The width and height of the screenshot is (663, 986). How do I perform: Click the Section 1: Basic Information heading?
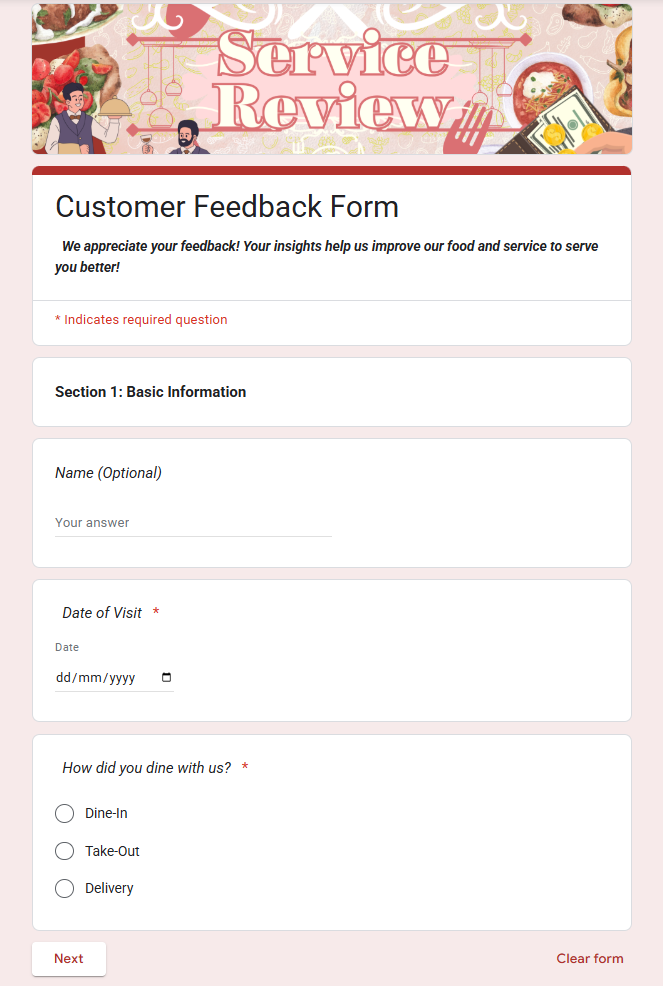[150, 392]
